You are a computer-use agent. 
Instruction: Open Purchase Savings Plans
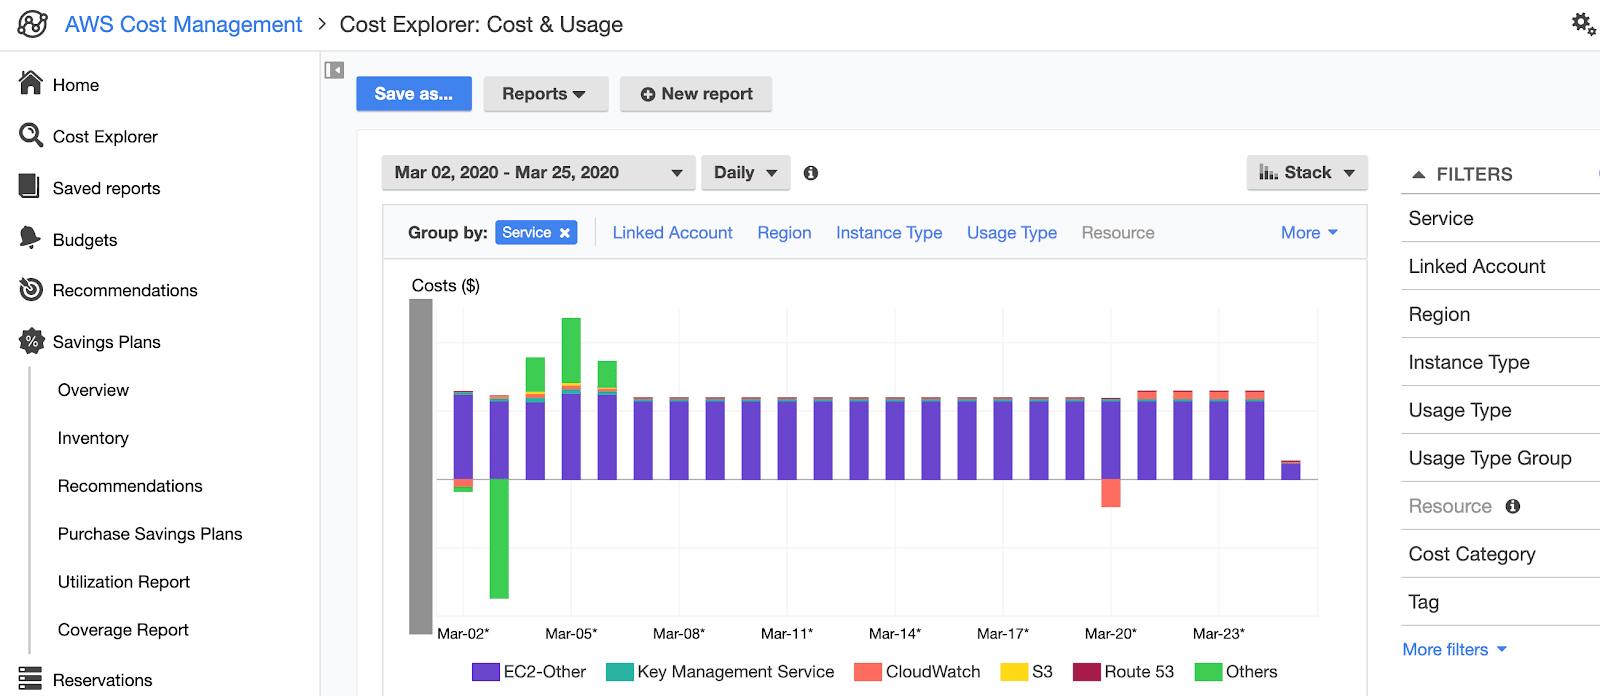[x=150, y=534]
